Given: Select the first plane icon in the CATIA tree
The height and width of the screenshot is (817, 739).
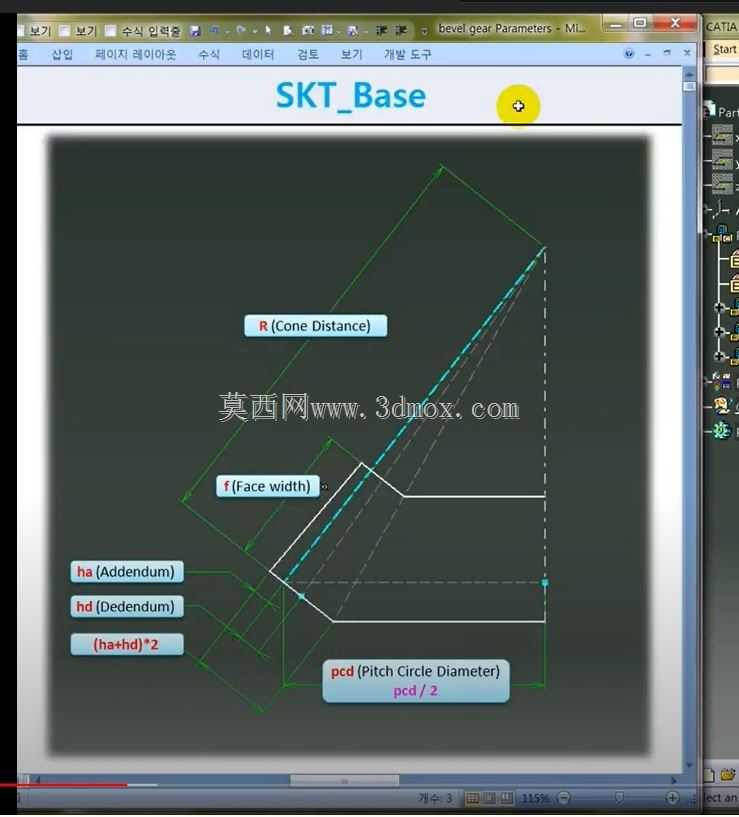Looking at the screenshot, I should click(723, 136).
